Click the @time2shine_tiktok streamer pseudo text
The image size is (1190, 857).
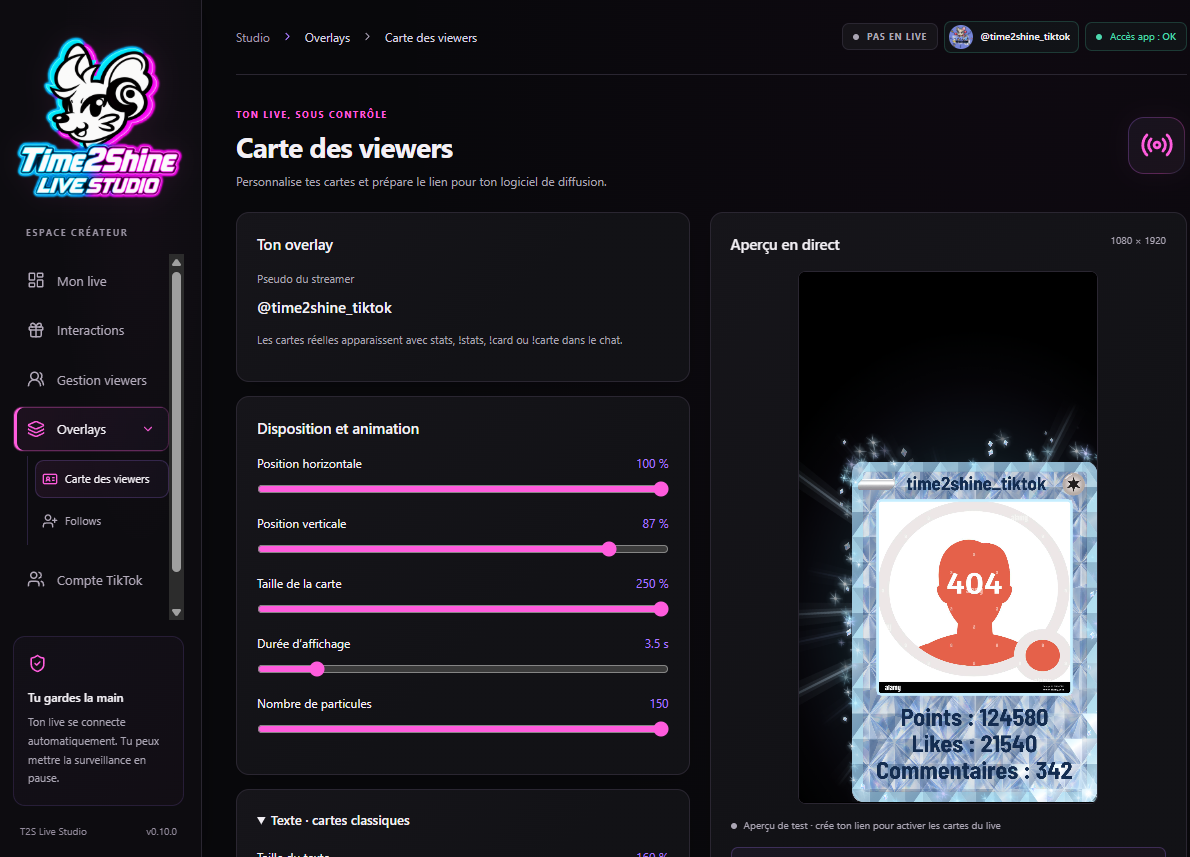click(324, 307)
